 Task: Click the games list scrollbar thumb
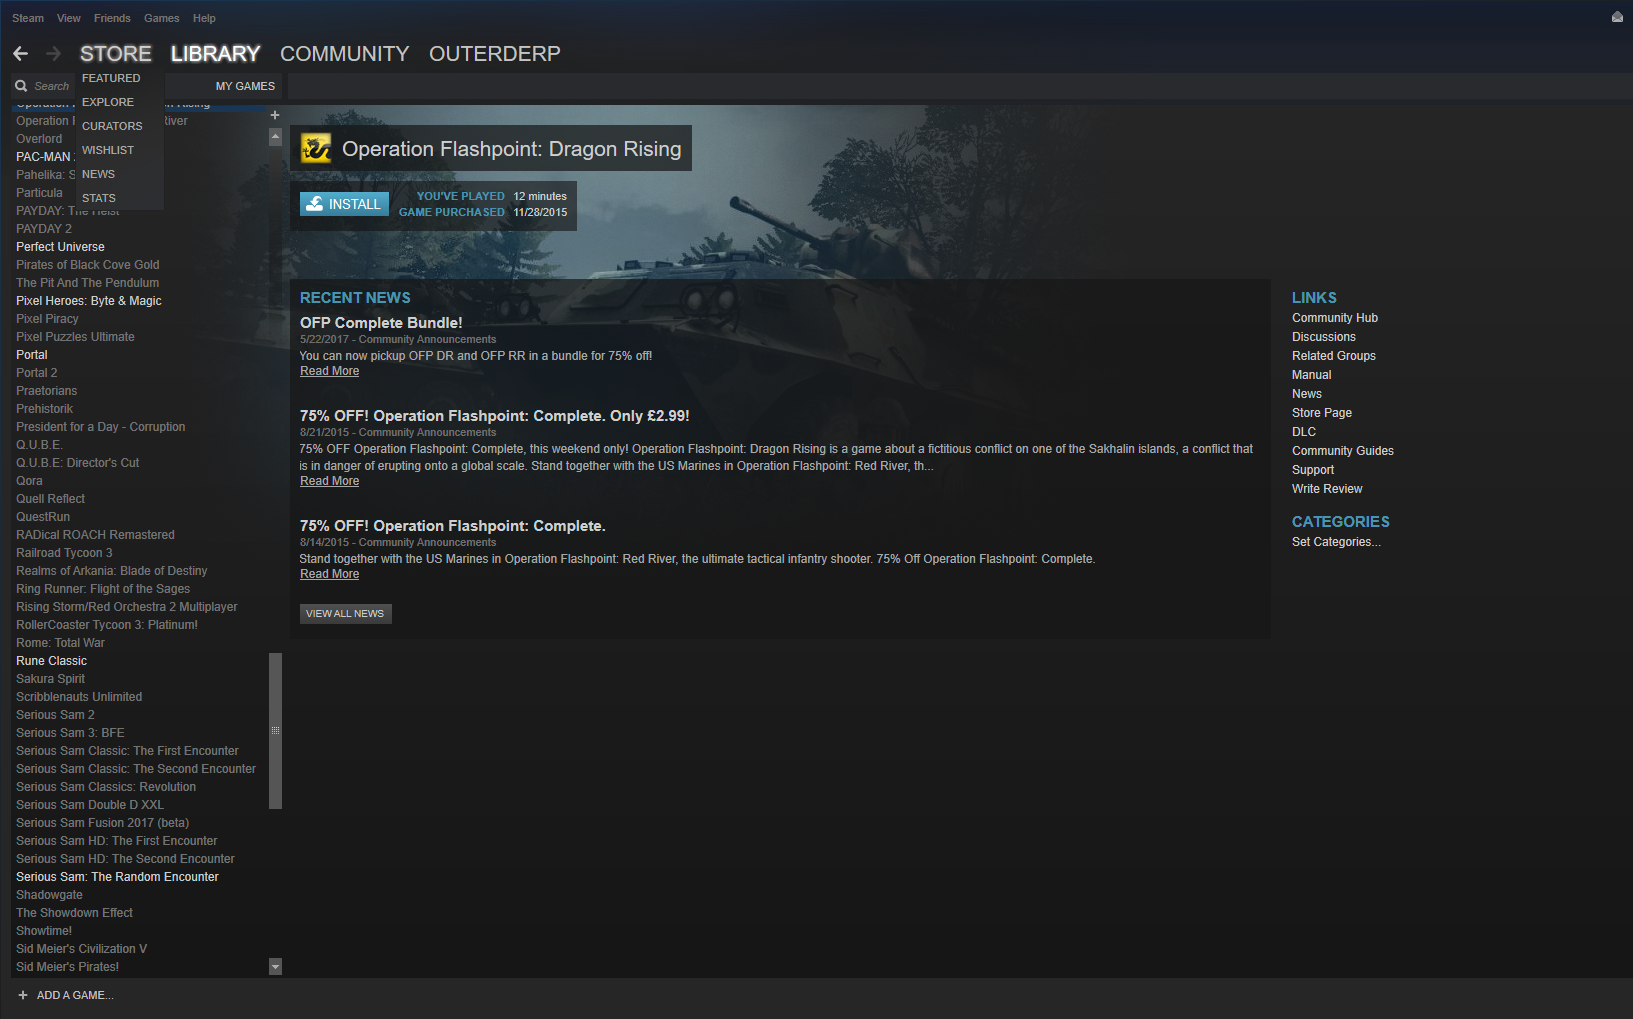[276, 731]
